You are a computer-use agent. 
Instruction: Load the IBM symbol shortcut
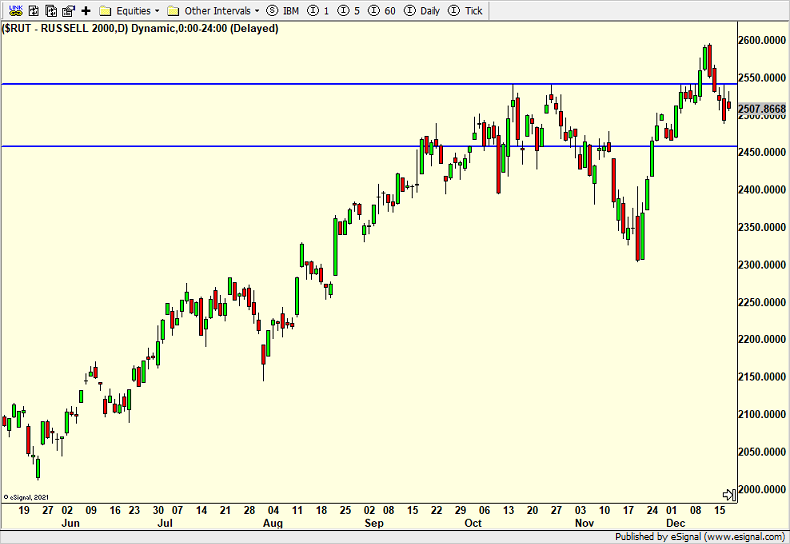[x=283, y=11]
